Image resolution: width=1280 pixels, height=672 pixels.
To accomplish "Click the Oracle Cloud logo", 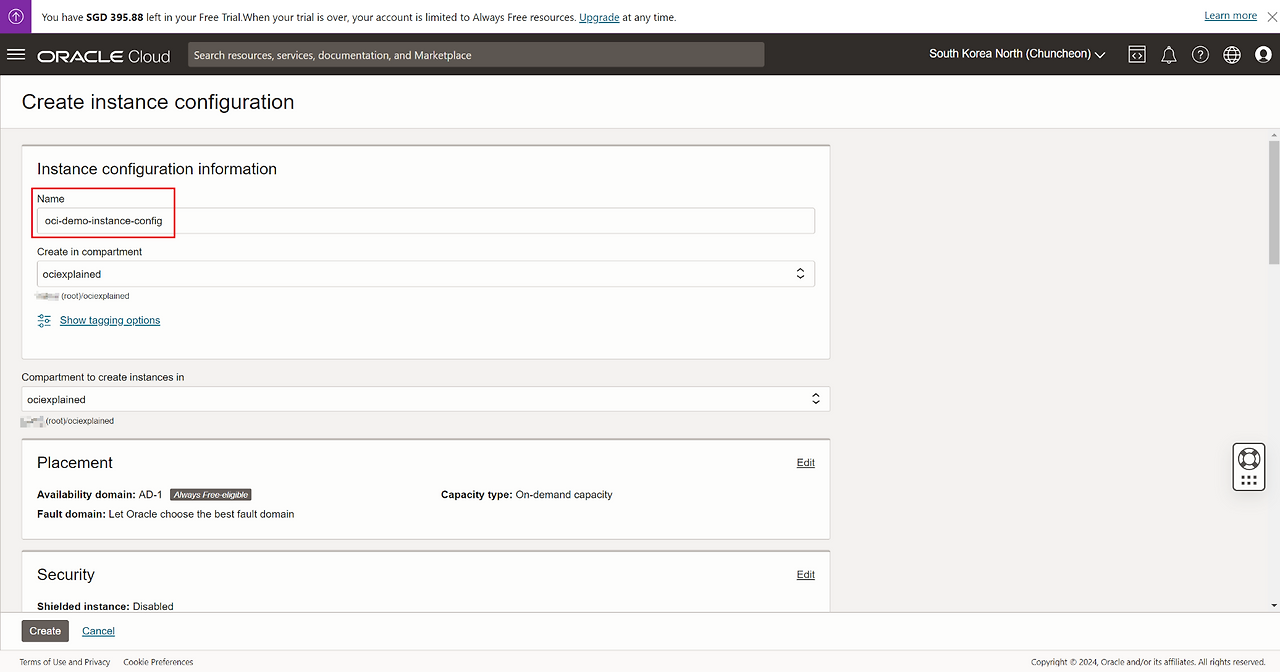I will pyautogui.click(x=104, y=56).
